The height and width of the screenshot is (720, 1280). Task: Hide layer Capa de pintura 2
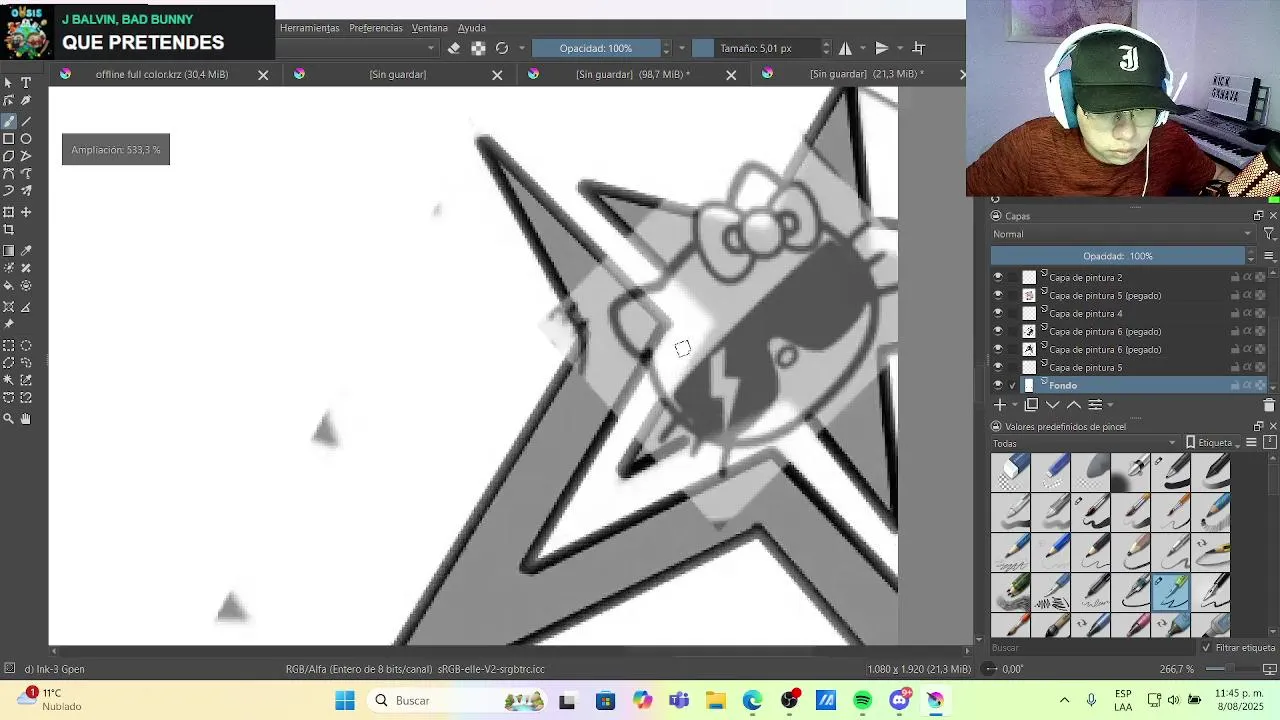(x=997, y=278)
